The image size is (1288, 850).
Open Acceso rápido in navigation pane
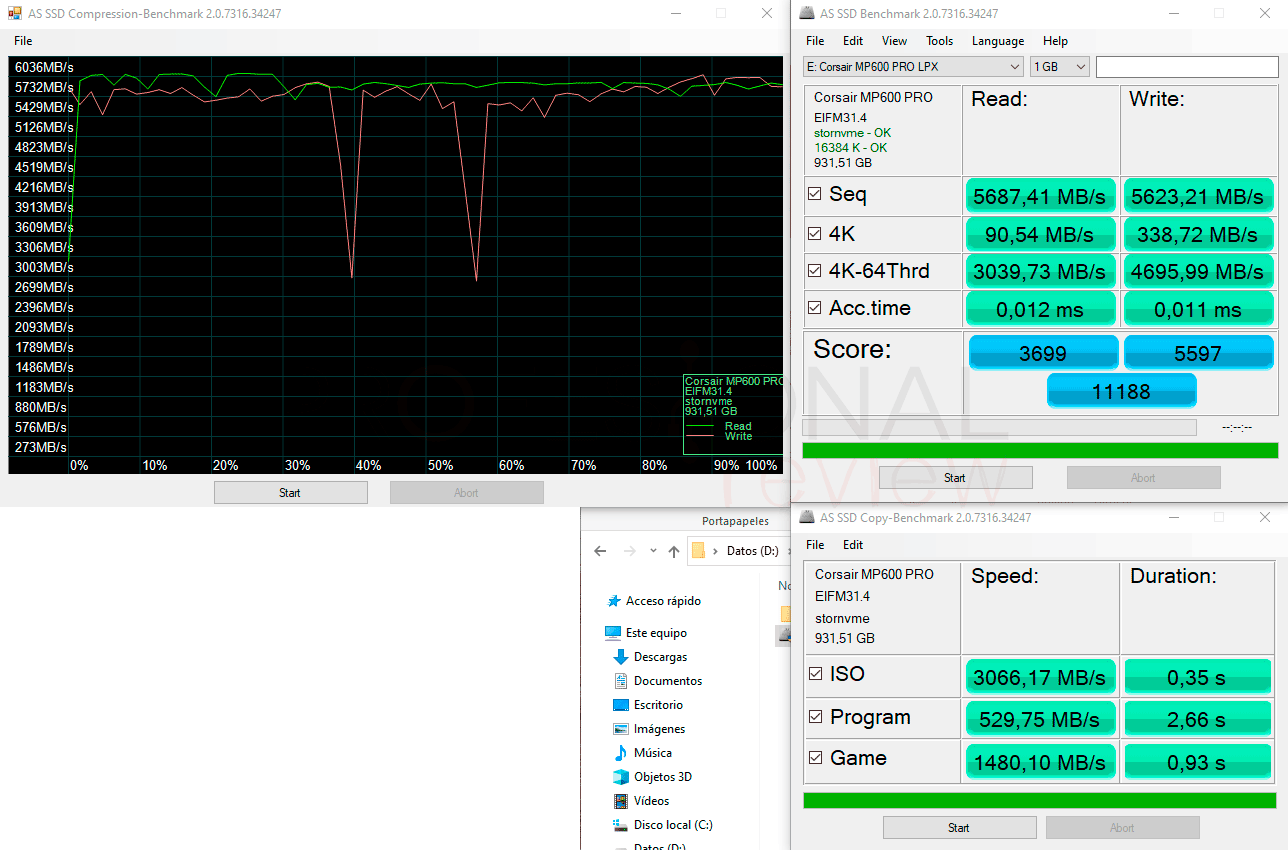tap(663, 601)
